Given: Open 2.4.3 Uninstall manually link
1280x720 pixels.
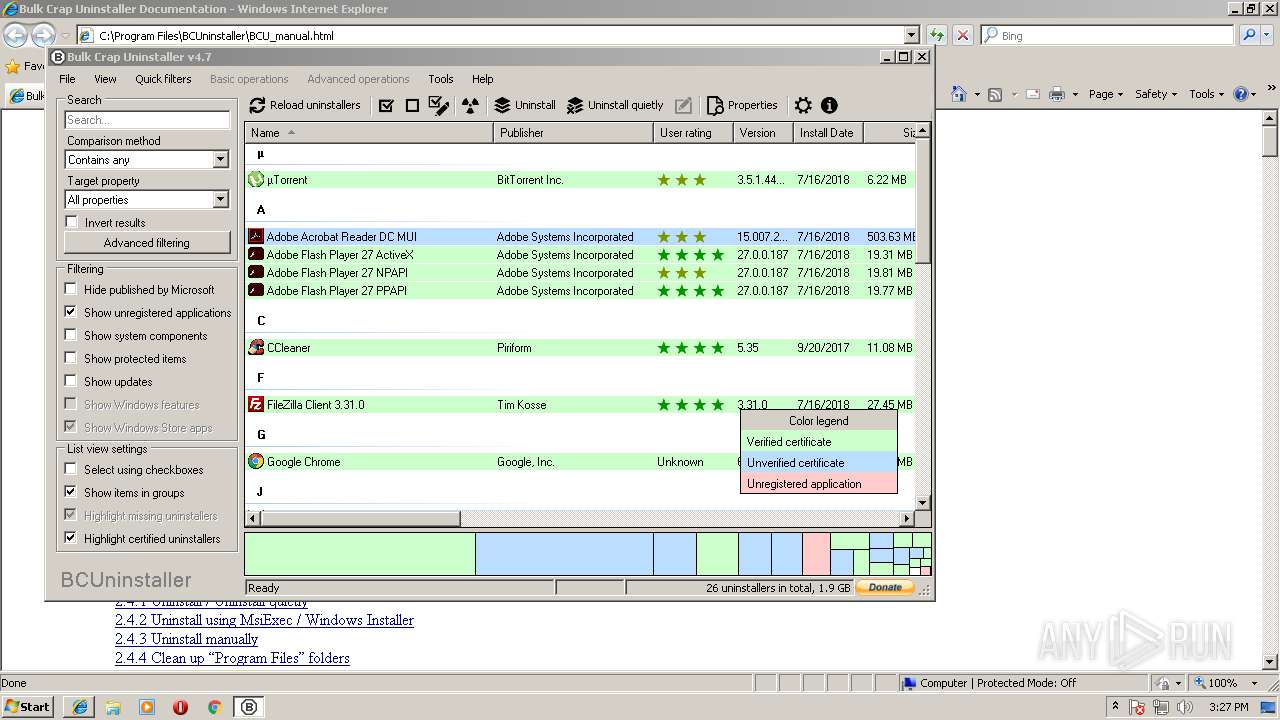Looking at the screenshot, I should [x=186, y=639].
